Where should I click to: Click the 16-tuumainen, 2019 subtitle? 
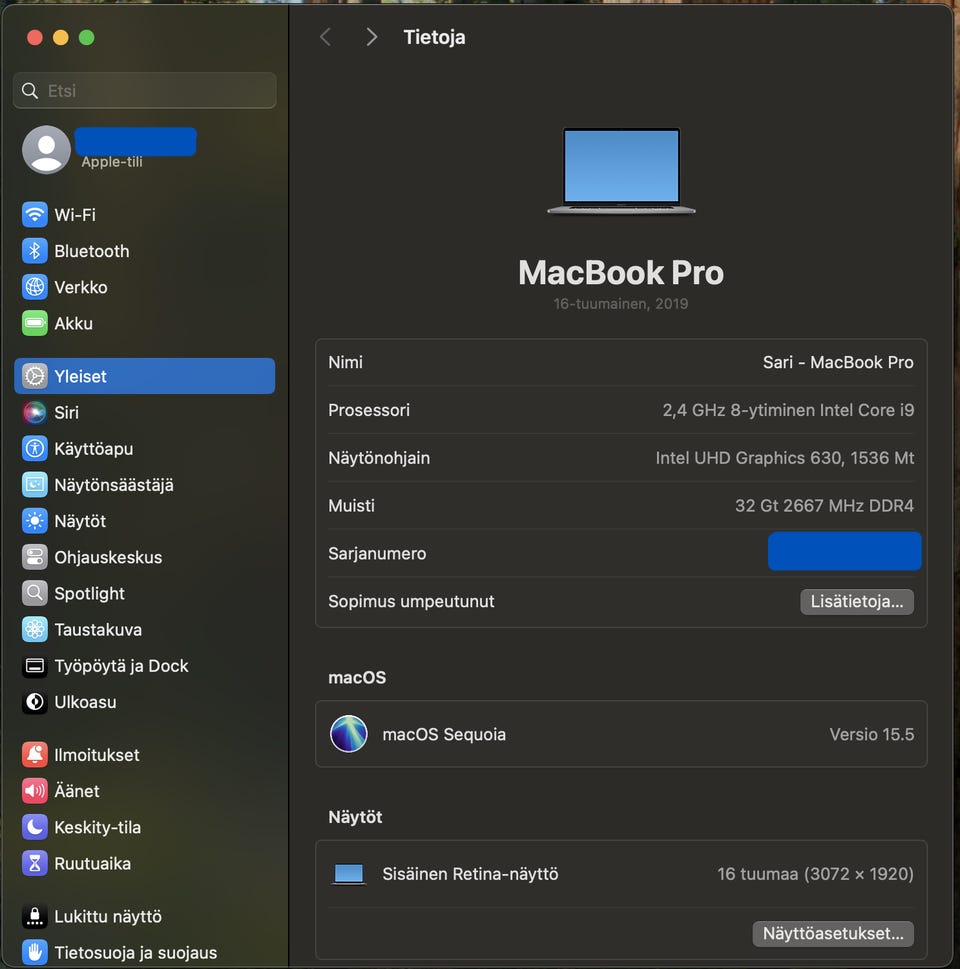pos(621,303)
